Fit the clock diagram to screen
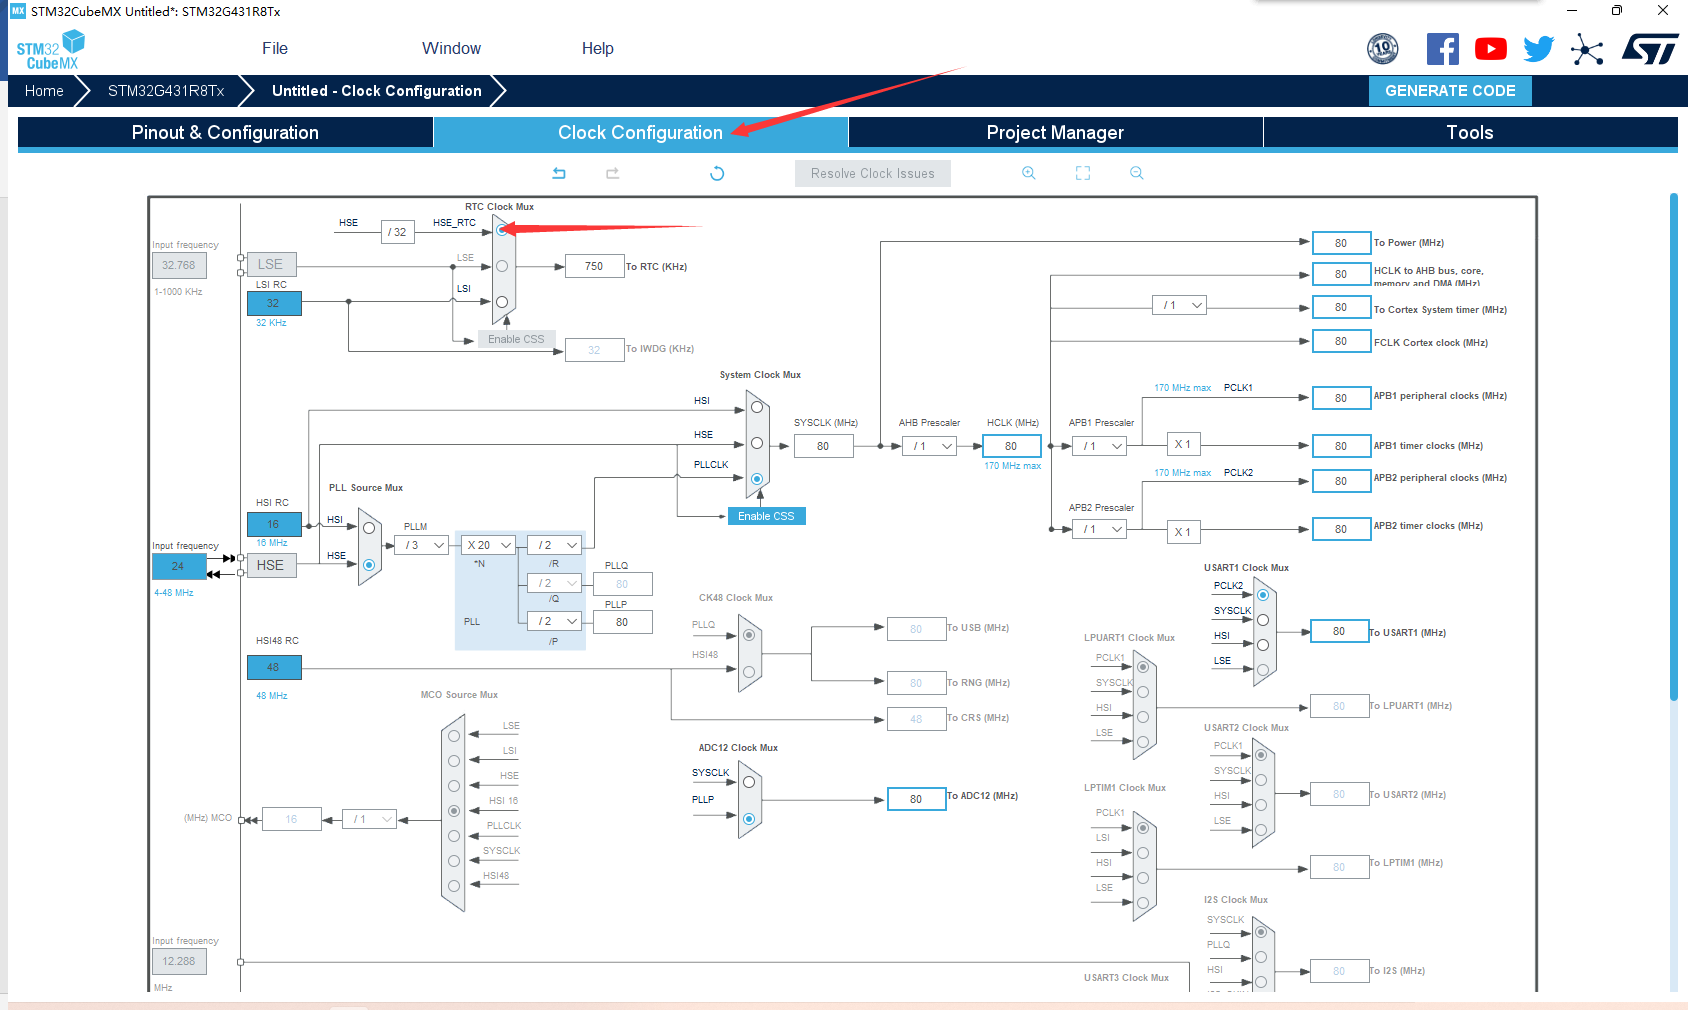 coord(1083,173)
